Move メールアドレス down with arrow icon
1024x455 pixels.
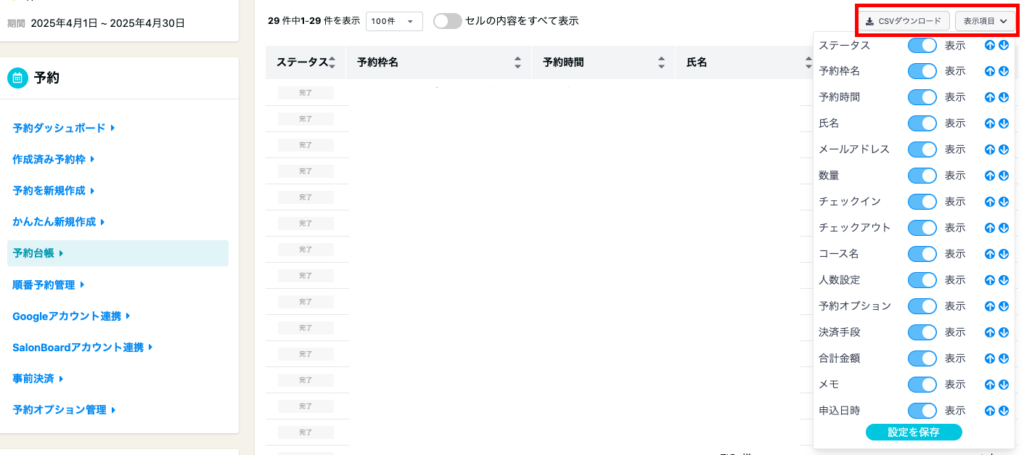1001,149
